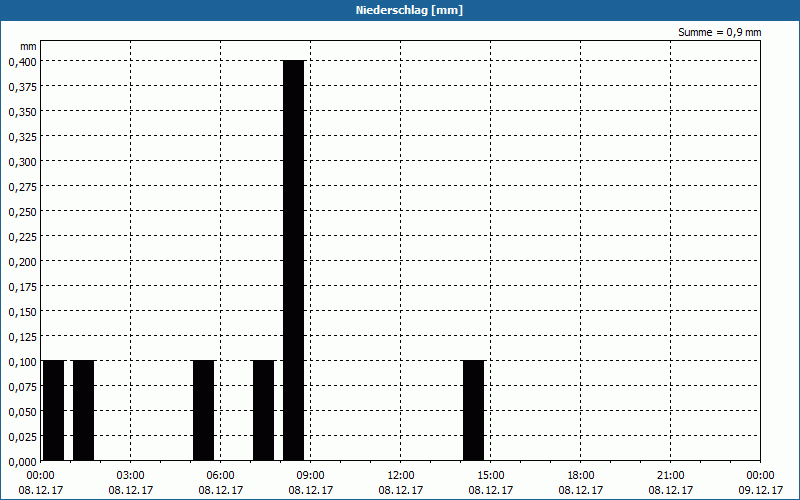
Task: Click the bar just before 15:00
Action: (x=473, y=411)
